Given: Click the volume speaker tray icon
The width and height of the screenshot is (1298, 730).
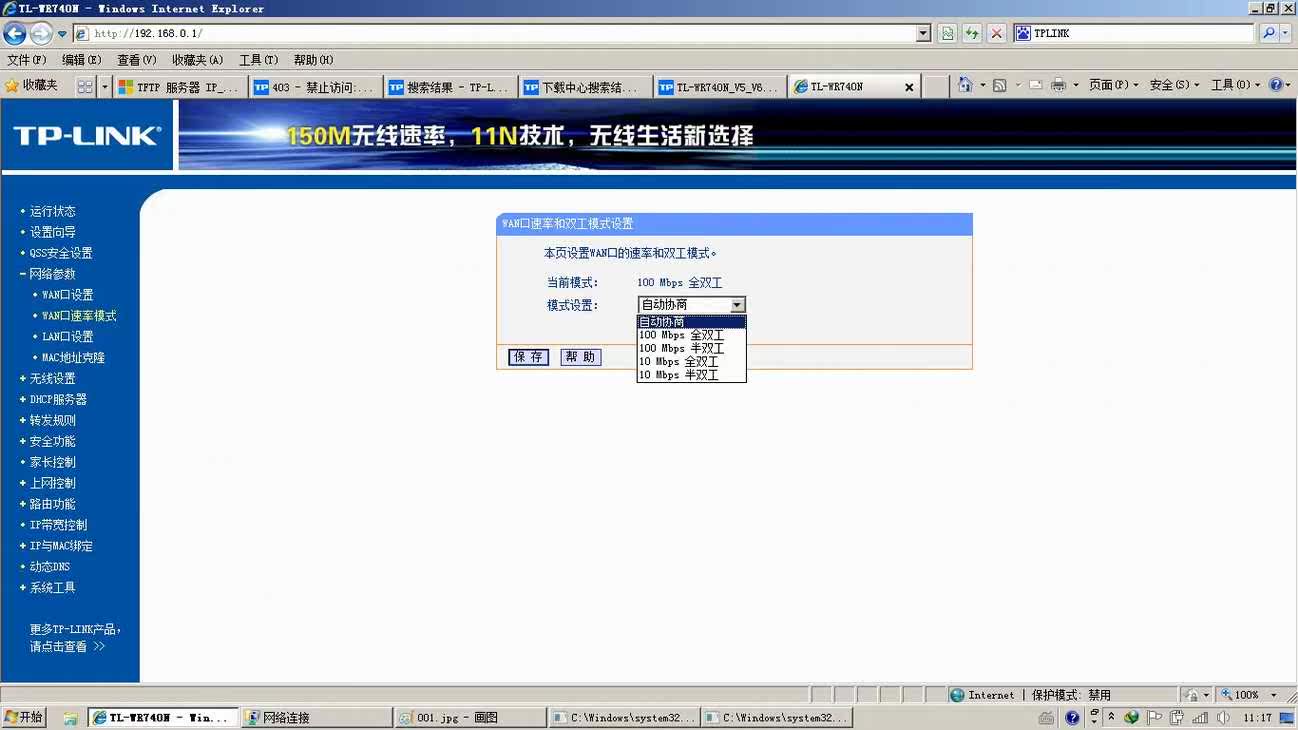Looking at the screenshot, I should pos(1223,717).
